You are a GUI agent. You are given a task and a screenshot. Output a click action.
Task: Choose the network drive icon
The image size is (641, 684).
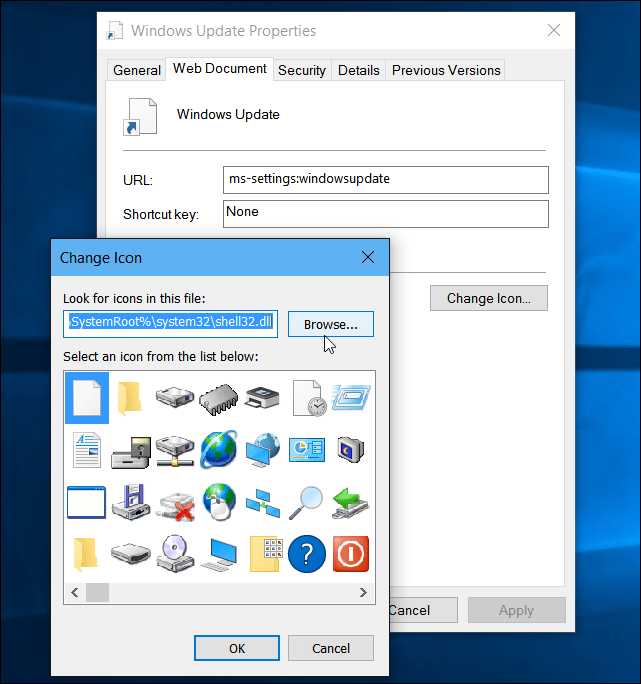[175, 451]
